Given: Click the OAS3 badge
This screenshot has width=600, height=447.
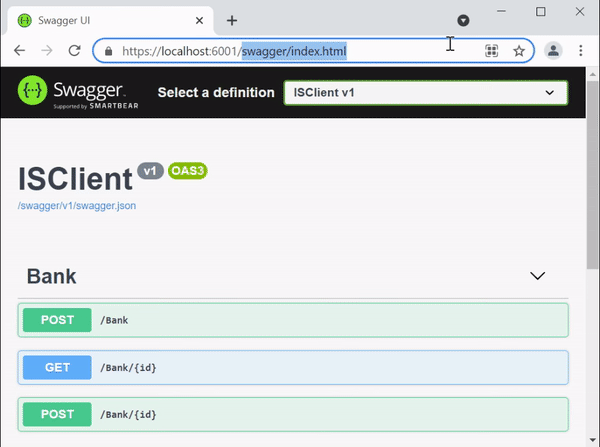Looking at the screenshot, I should click(188, 171).
